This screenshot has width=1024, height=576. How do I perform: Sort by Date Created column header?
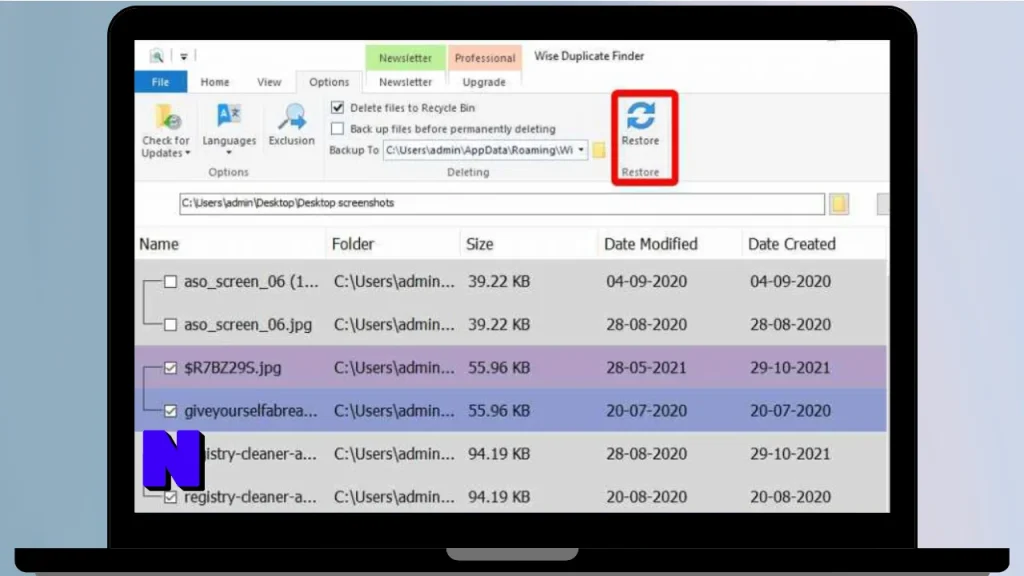[792, 244]
